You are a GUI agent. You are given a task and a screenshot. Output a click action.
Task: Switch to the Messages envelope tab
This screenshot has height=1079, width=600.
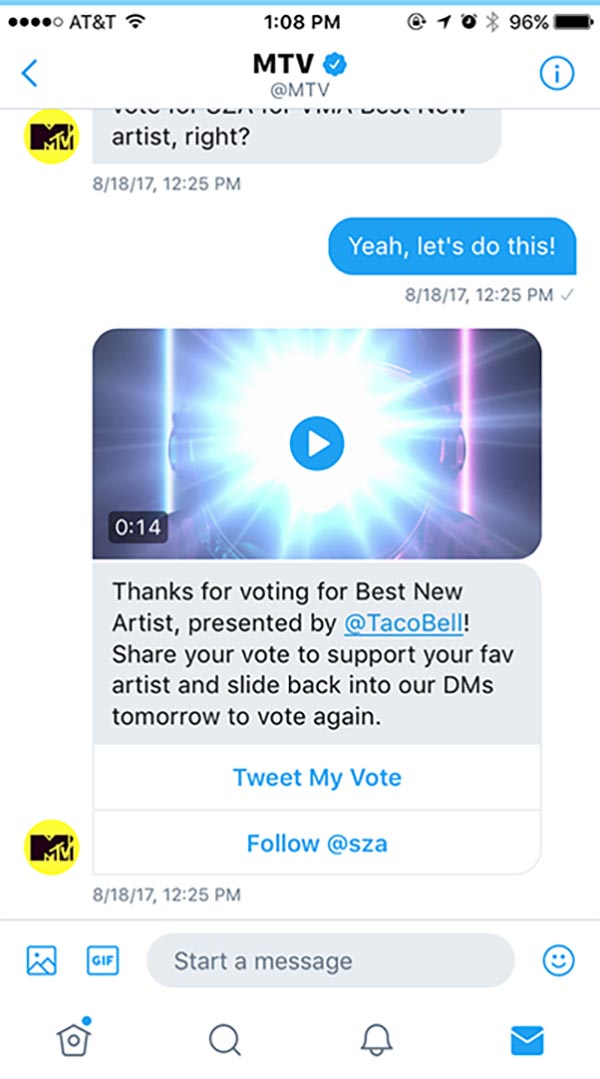pyautogui.click(x=526, y=1040)
